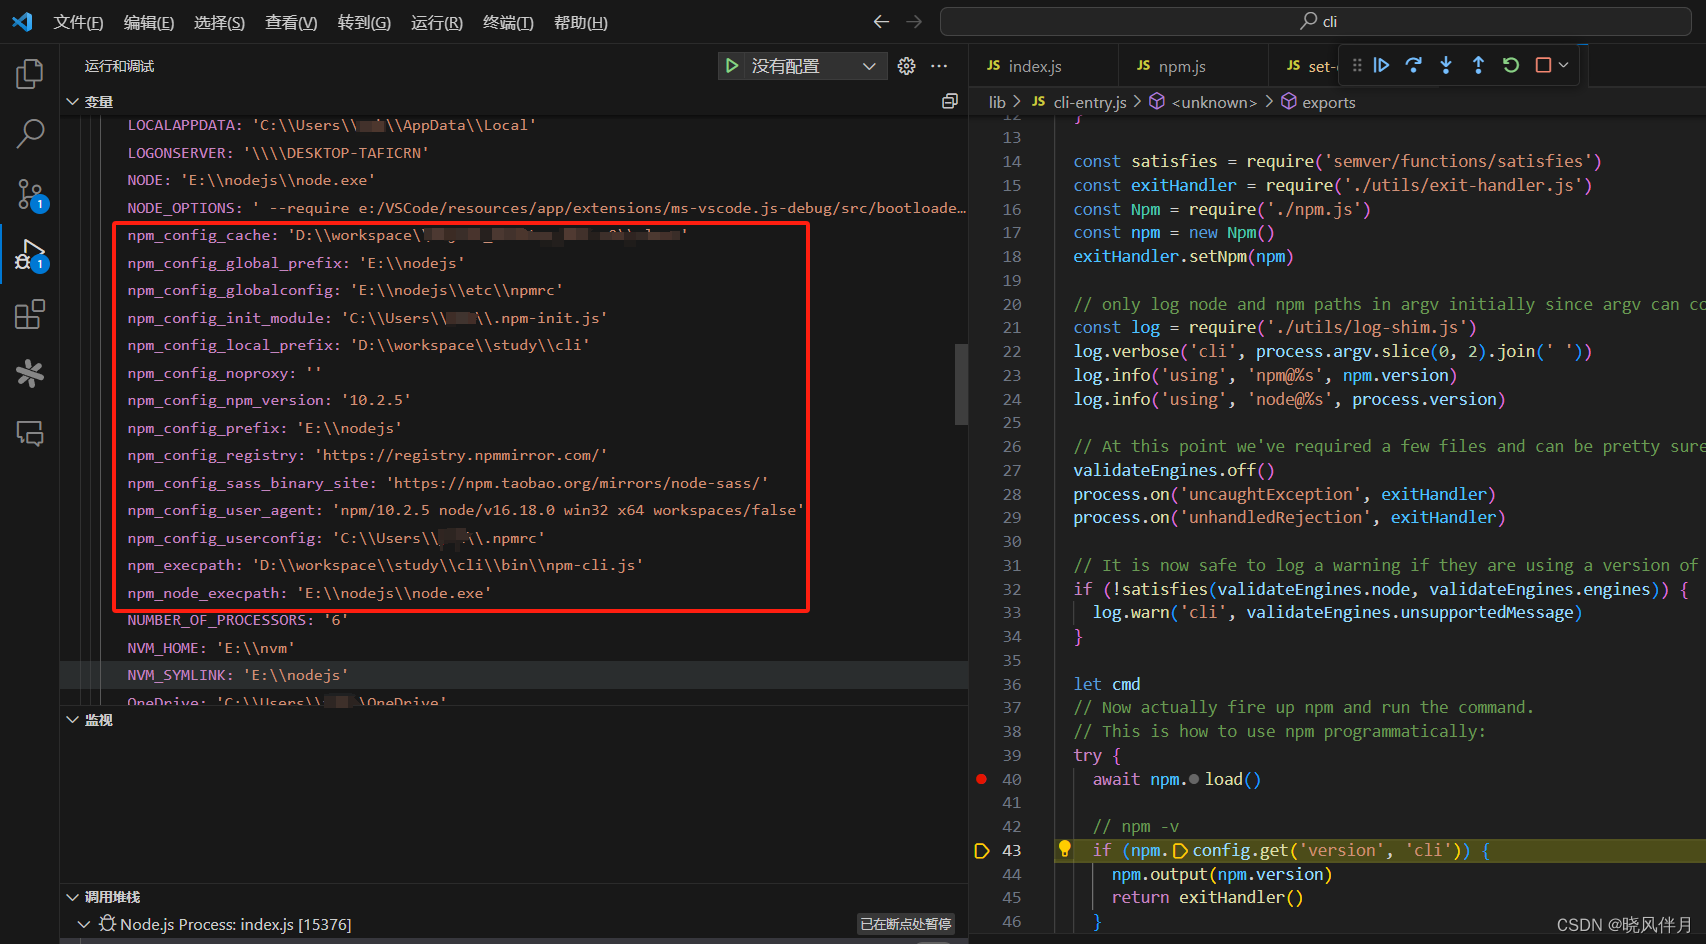Open the Explorer view in activity bar

[30, 73]
